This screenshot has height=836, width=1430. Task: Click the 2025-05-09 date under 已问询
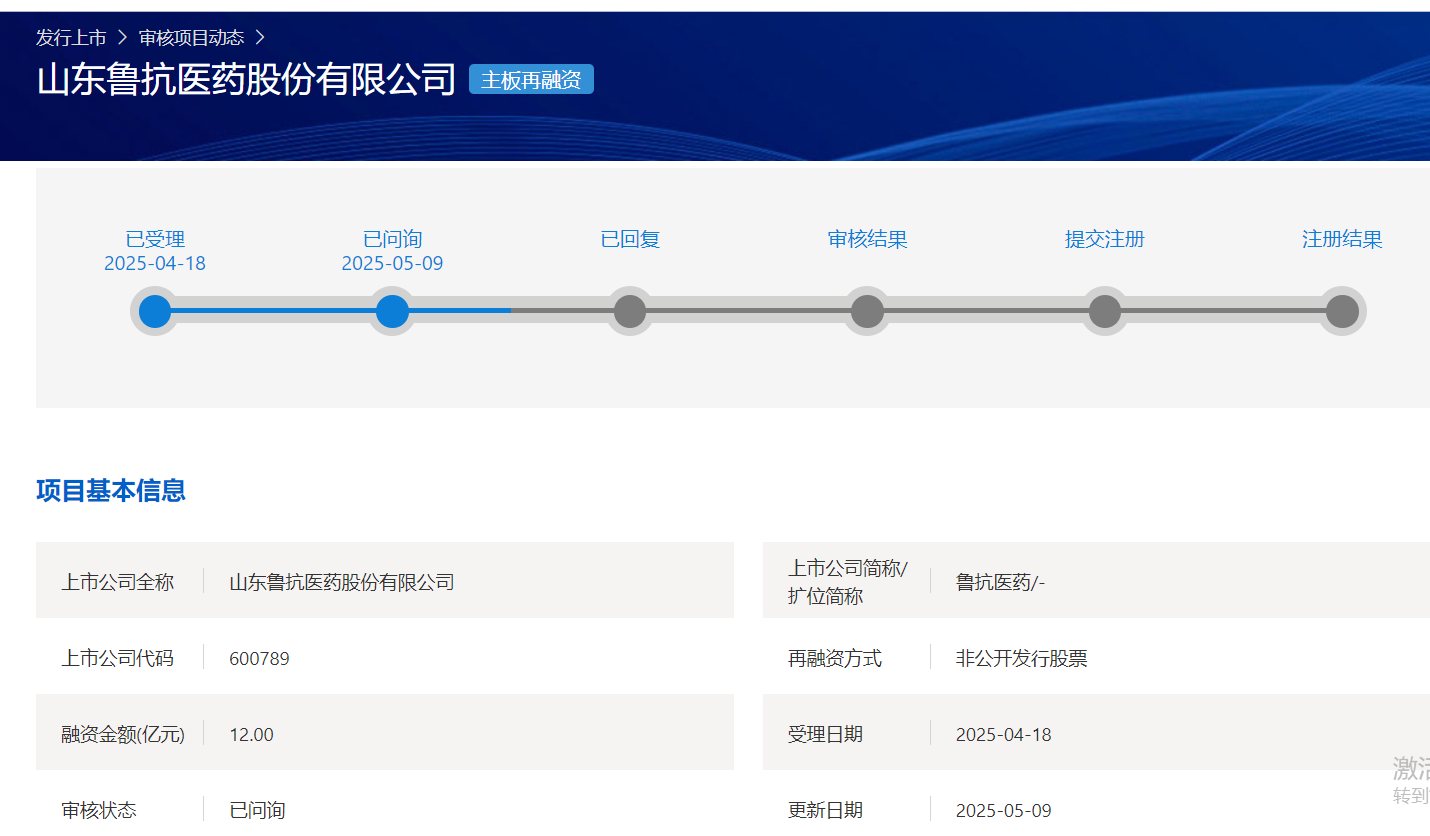pyautogui.click(x=392, y=264)
